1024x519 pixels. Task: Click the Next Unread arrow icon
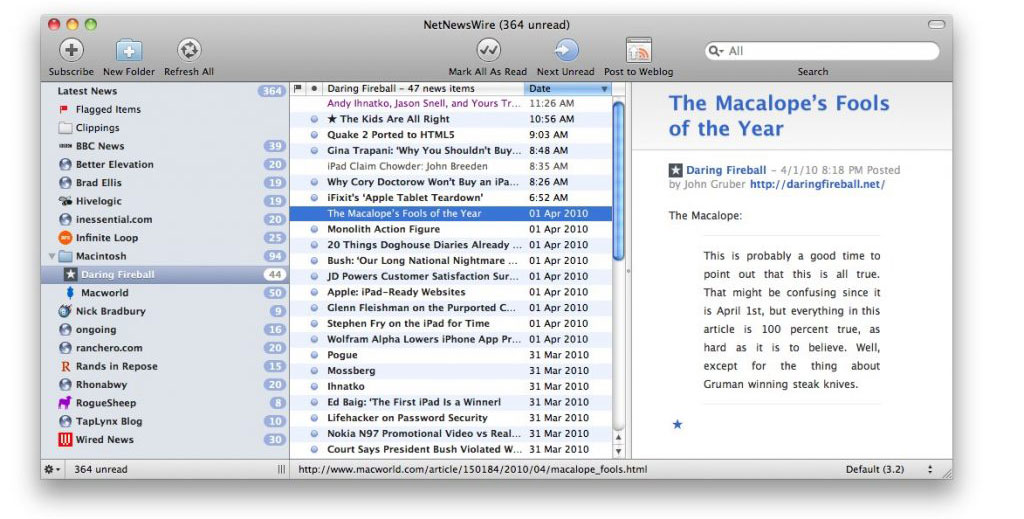coord(566,50)
